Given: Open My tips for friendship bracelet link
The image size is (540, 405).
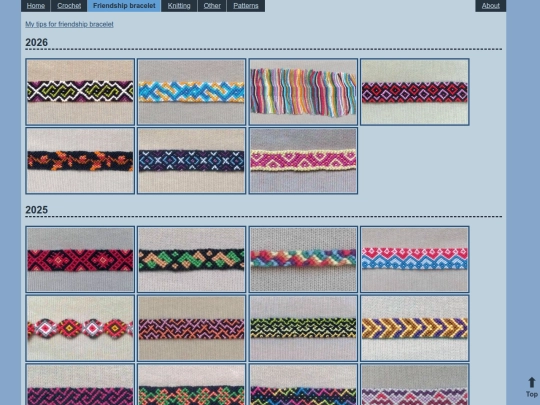Looking at the screenshot, I should coord(69,24).
